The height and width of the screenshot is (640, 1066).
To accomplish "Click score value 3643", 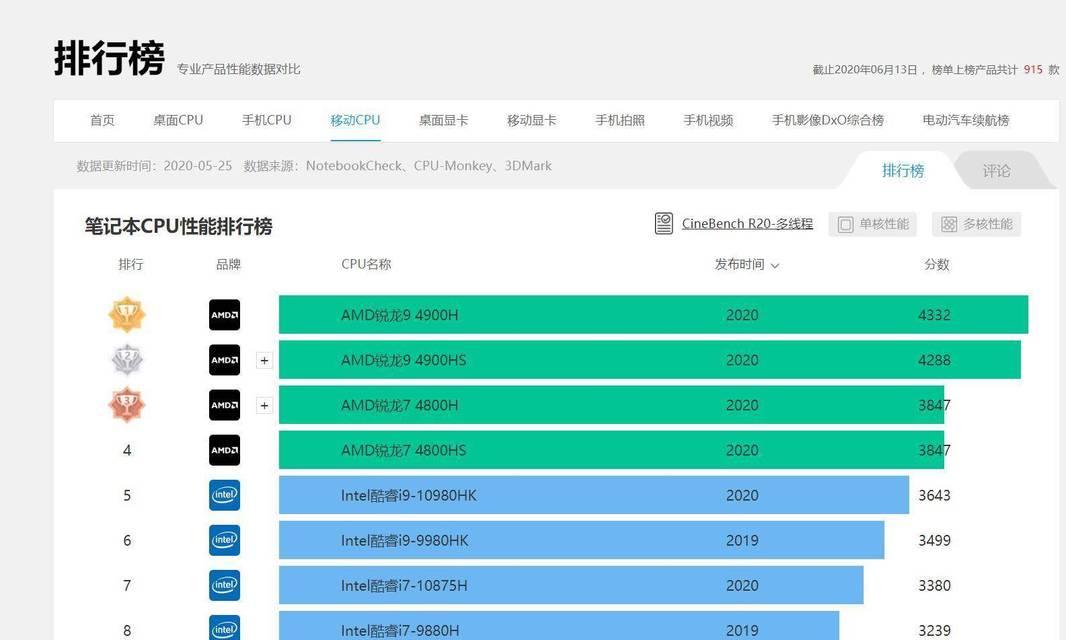I will pyautogui.click(x=934, y=495).
